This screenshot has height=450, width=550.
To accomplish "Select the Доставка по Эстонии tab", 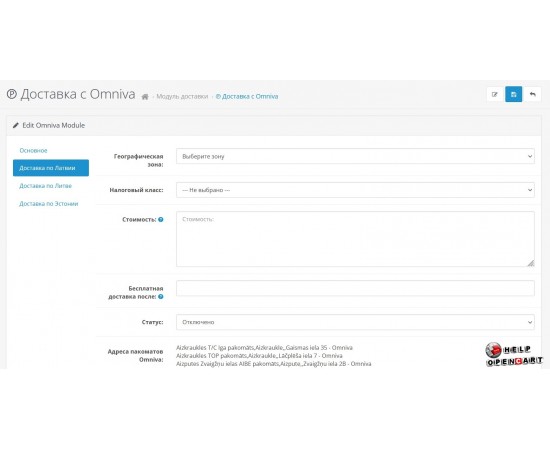I will coord(49,204).
